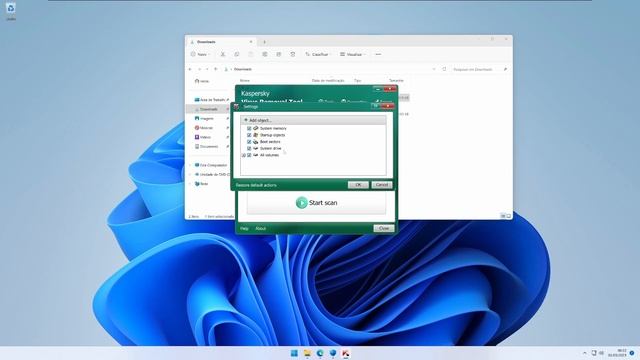Open the Visualizar view dropdown
The height and width of the screenshot is (360, 640).
pos(353,54)
